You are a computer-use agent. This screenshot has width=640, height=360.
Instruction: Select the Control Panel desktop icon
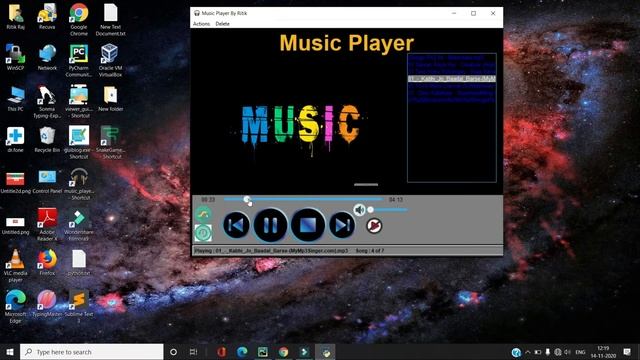pyautogui.click(x=47, y=181)
